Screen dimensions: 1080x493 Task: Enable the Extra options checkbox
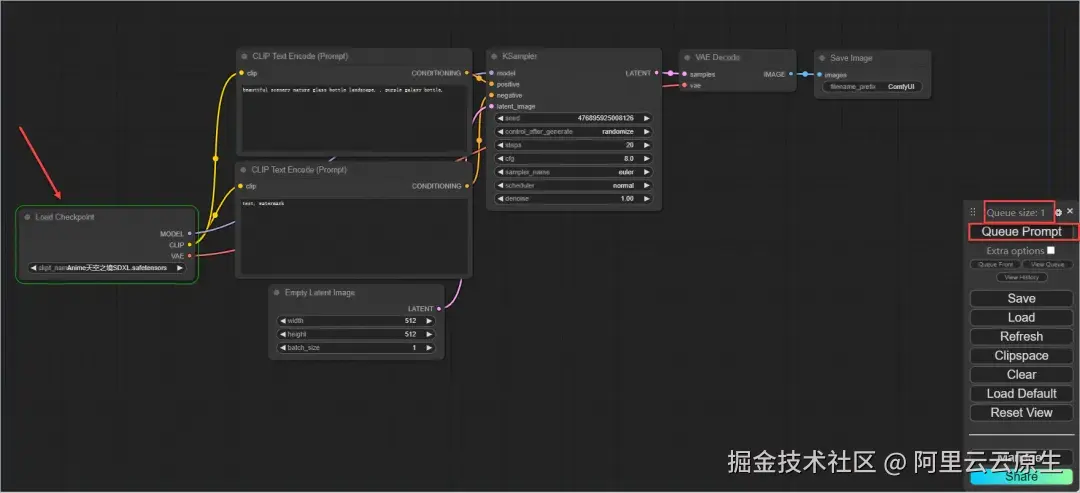pos(1050,251)
